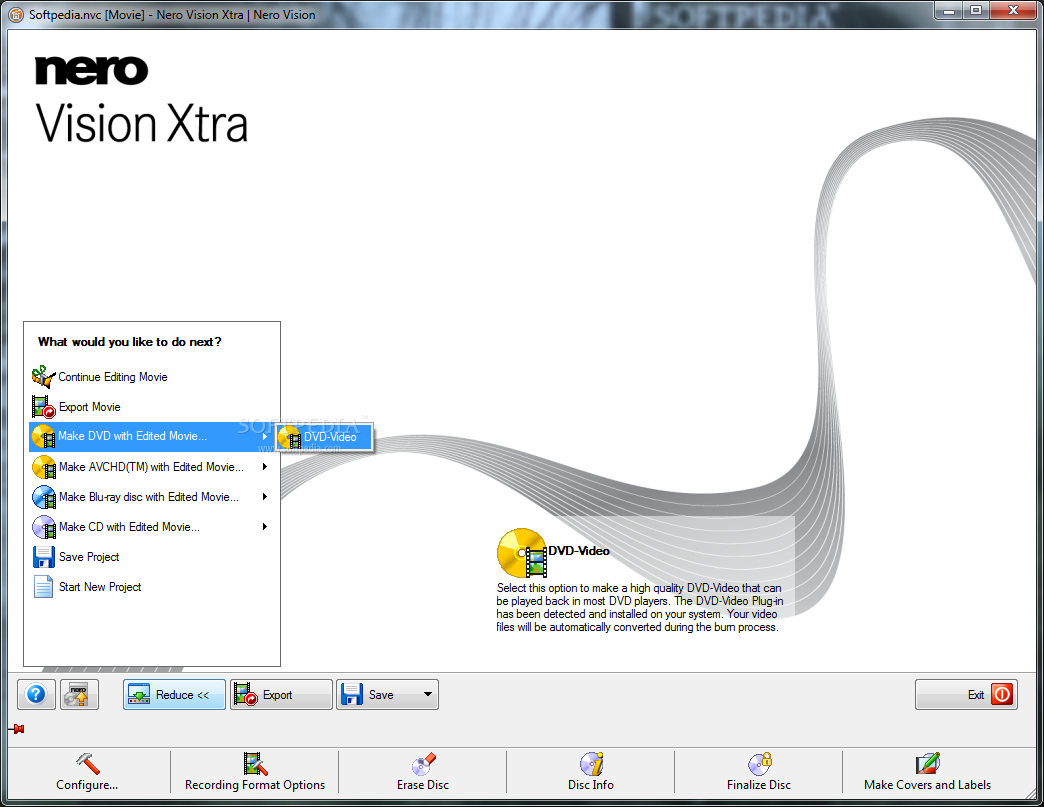Click the Continue Editing Movie icon
This screenshot has height=807, width=1044.
pos(43,376)
